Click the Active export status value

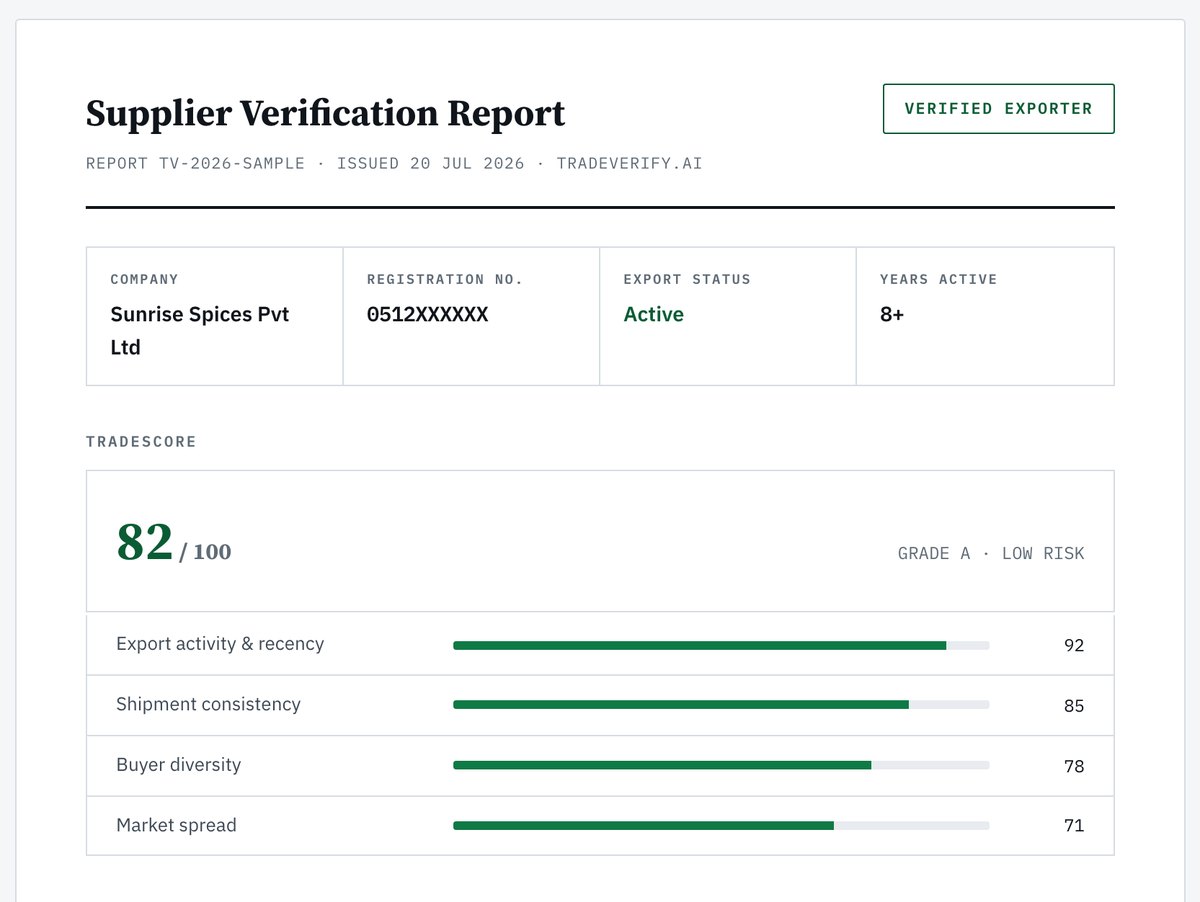click(653, 314)
